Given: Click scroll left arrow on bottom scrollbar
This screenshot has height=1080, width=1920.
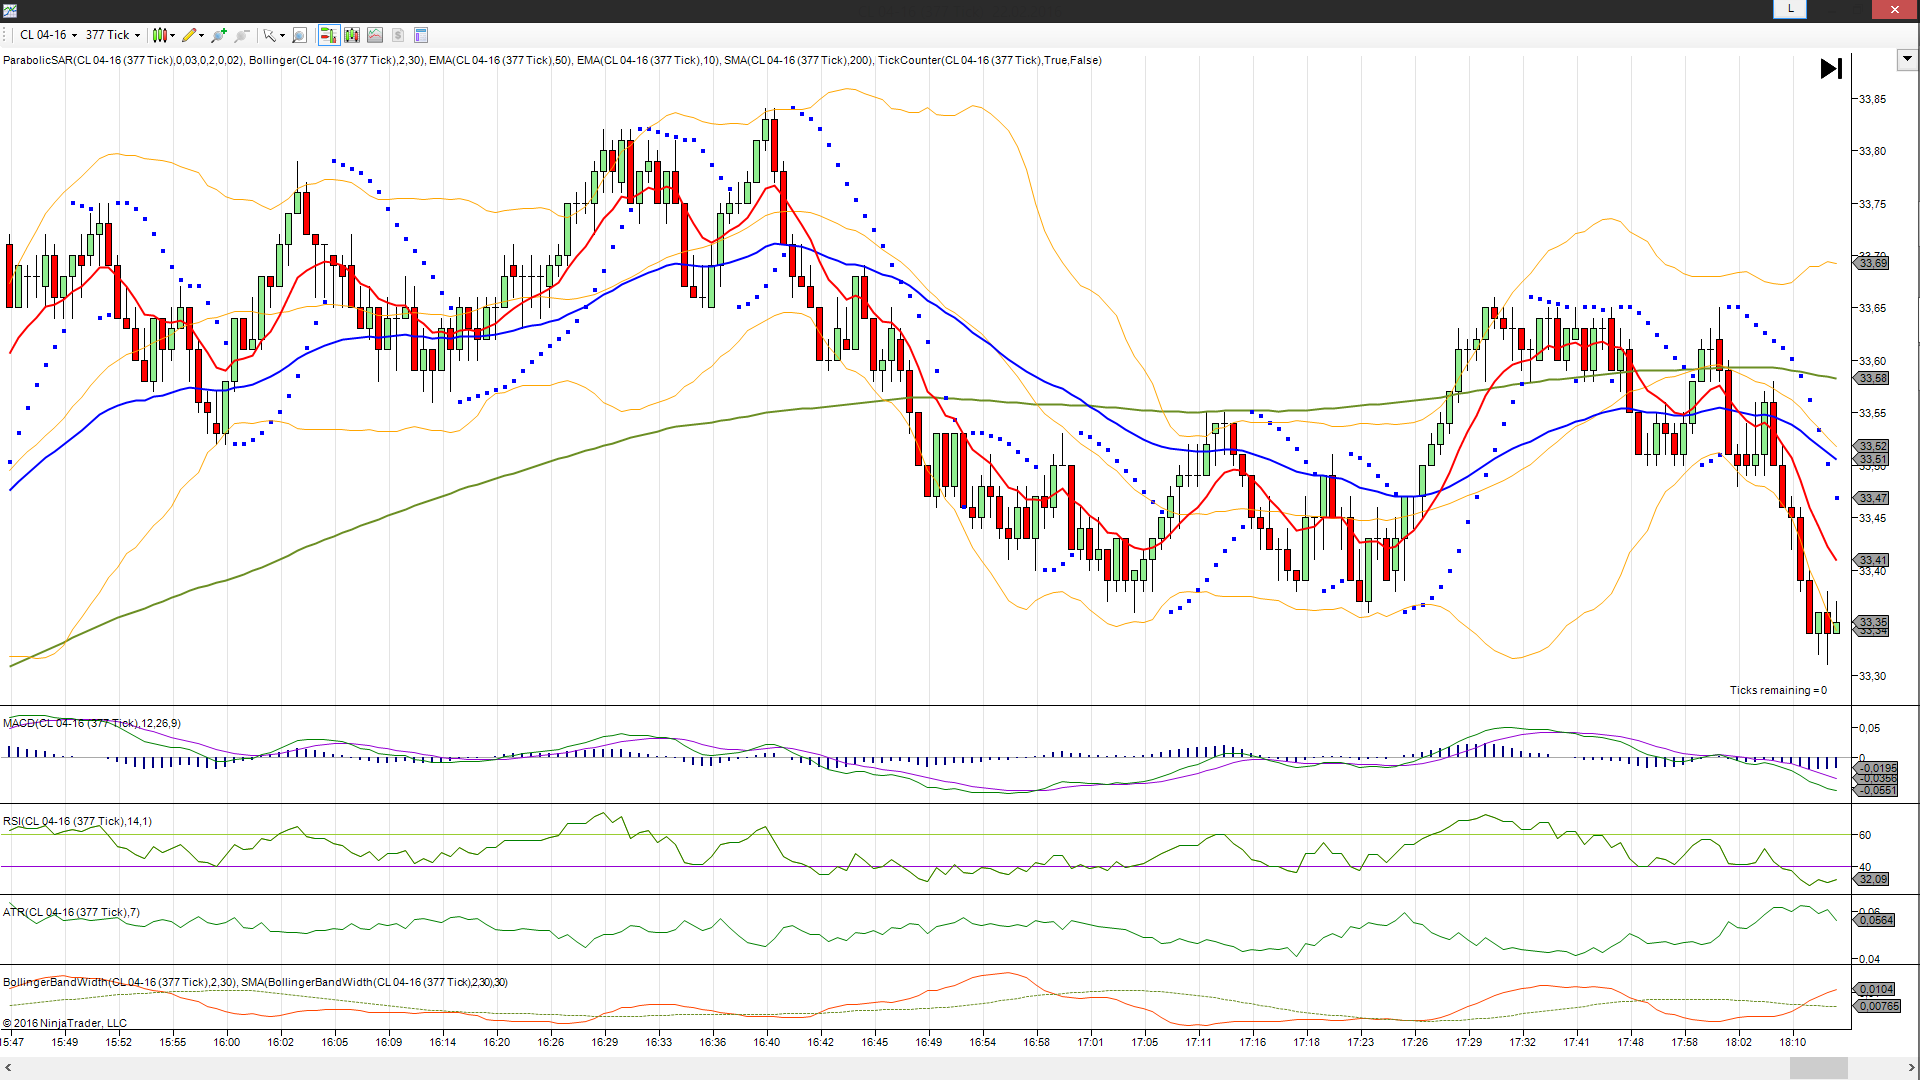Looking at the screenshot, I should click(x=8, y=1068).
